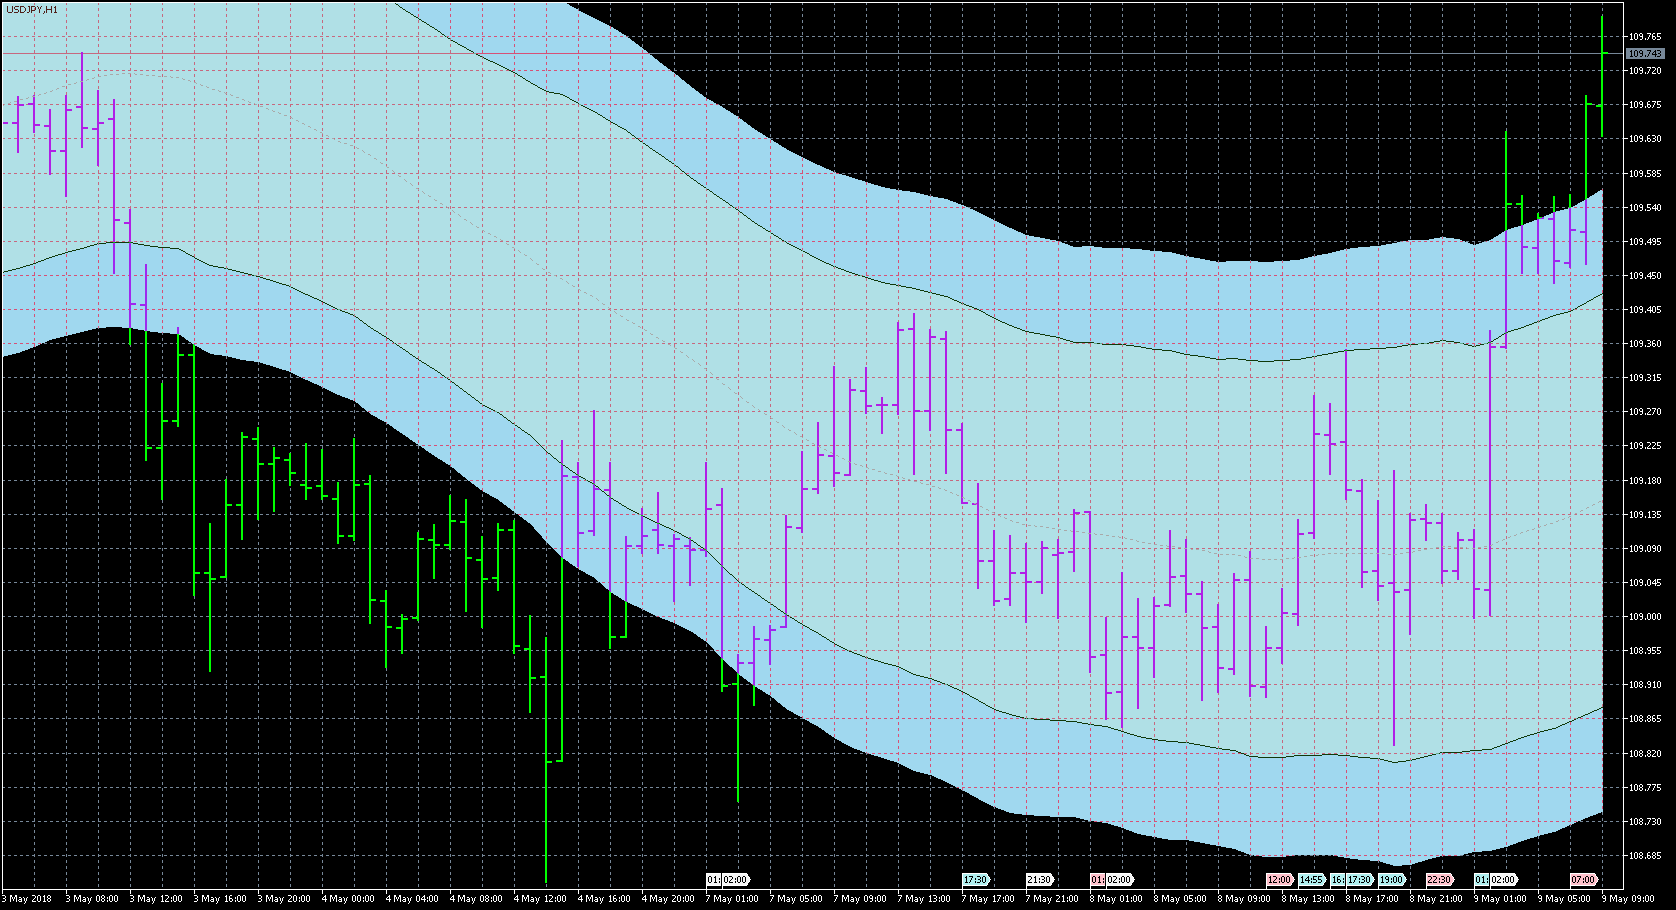
Task: Click the 7 May 09:00 time label
Action: (x=860, y=898)
